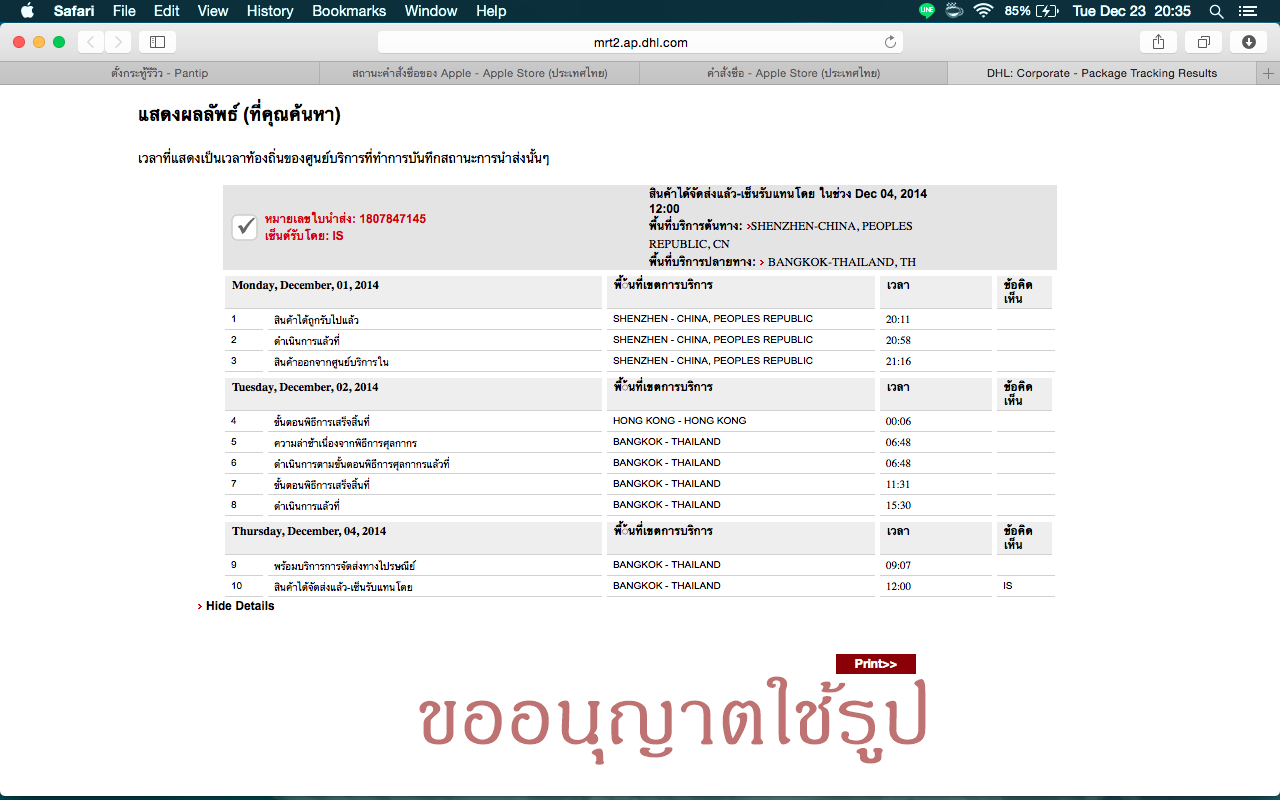1280x800 pixels.
Task: Click the Share toolbar icon
Action: [1158, 42]
